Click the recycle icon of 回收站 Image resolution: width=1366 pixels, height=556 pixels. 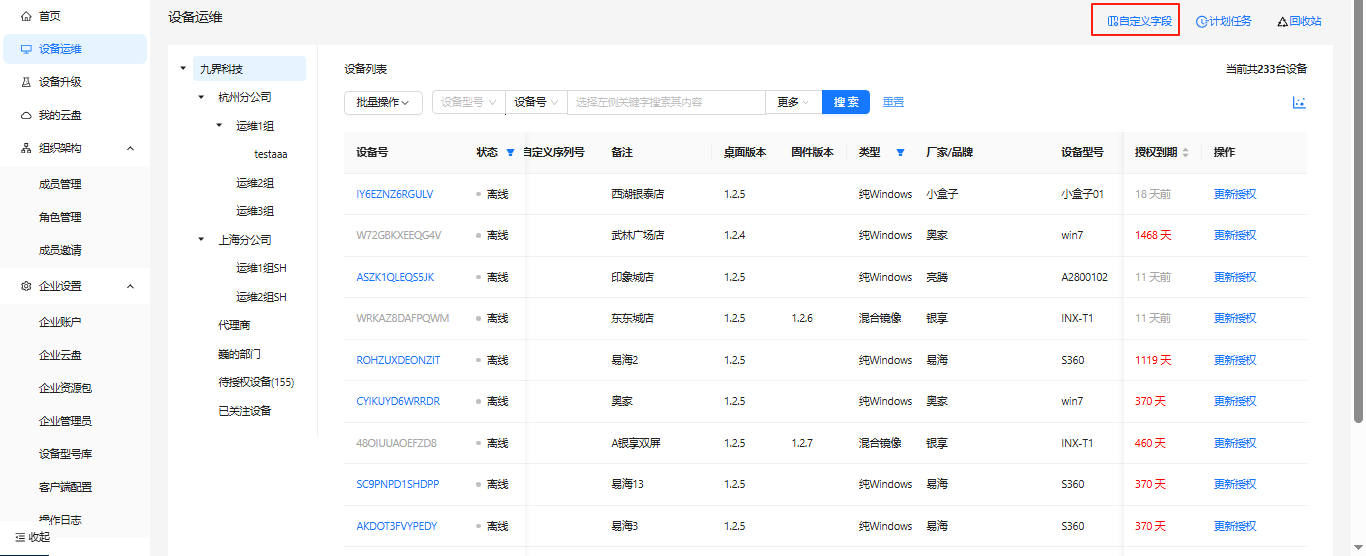click(x=1282, y=21)
